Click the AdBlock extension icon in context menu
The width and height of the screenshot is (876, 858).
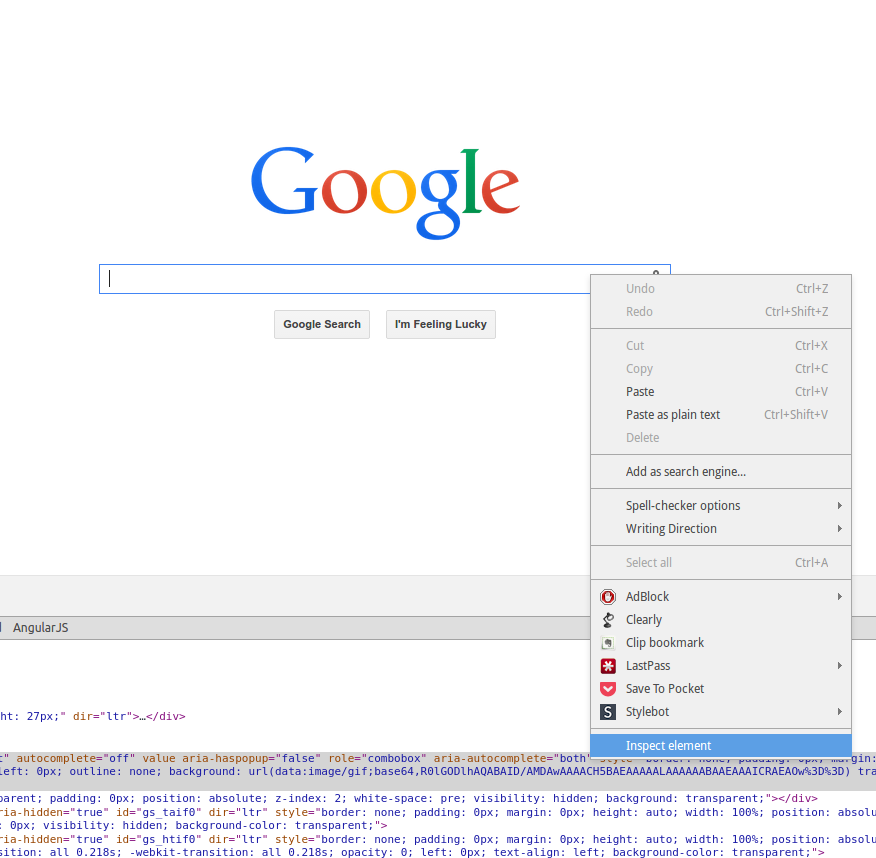608,597
